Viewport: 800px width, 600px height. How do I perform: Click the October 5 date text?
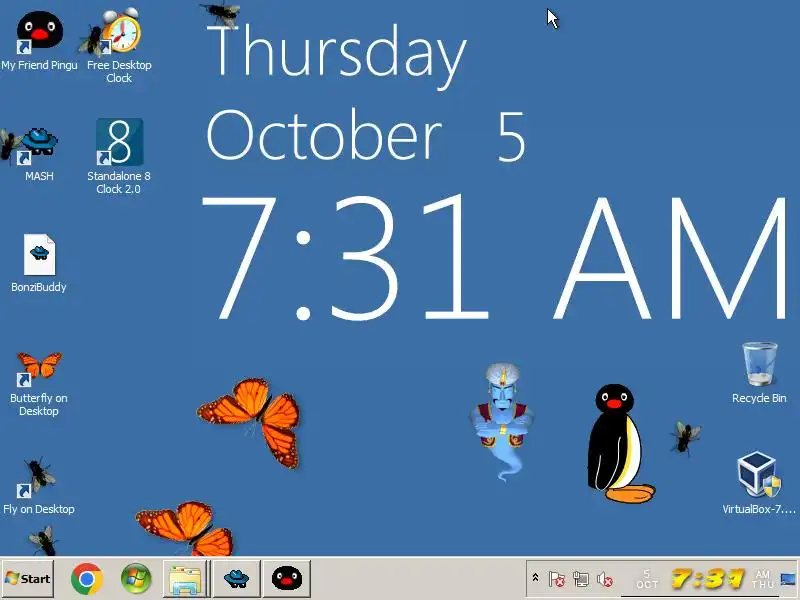tap(365, 136)
